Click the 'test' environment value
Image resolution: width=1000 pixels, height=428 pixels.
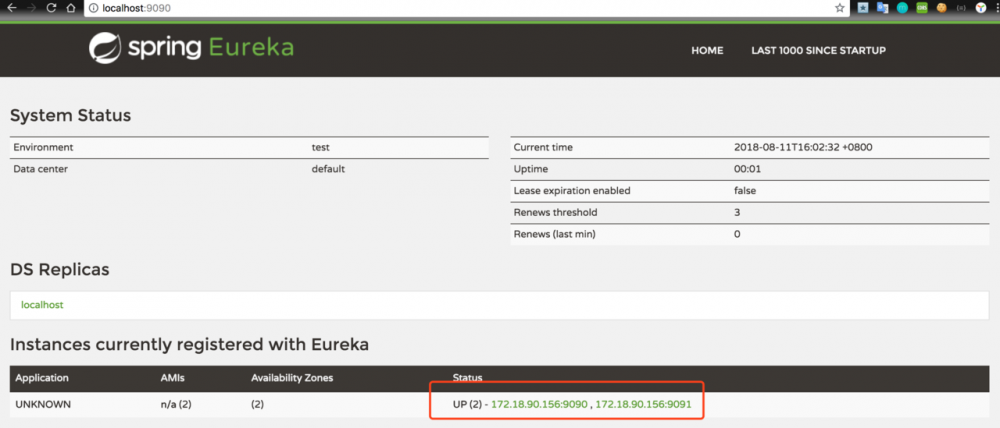[321, 147]
